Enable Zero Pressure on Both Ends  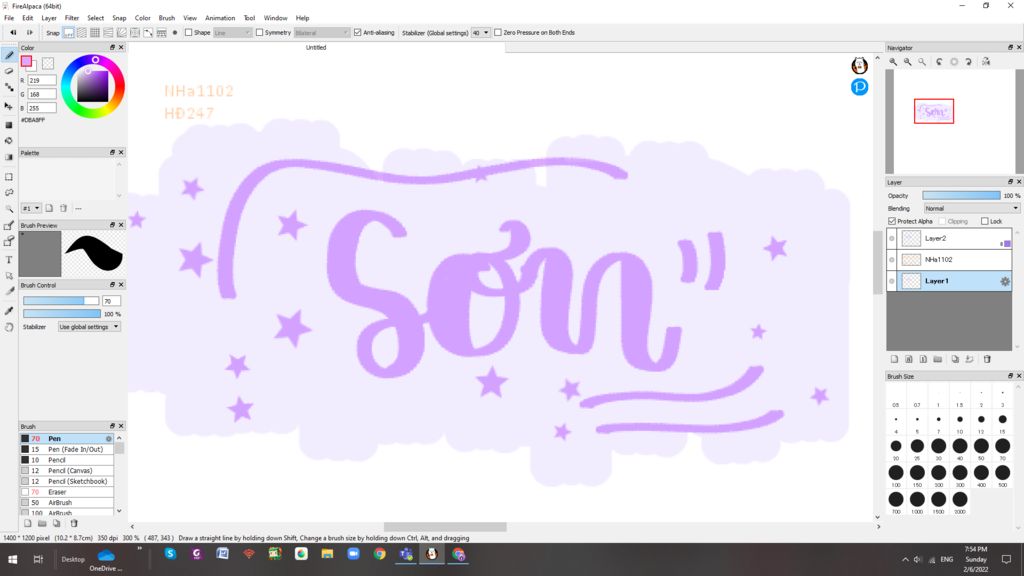498,33
